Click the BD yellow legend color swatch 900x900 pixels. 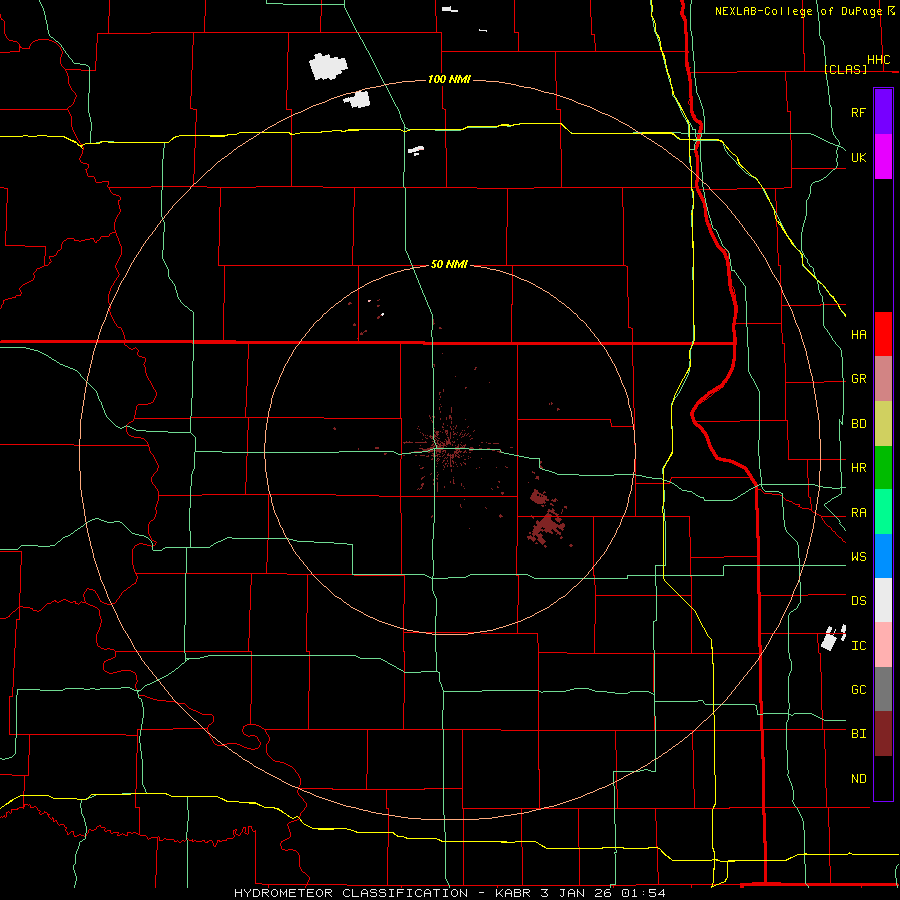coord(883,423)
